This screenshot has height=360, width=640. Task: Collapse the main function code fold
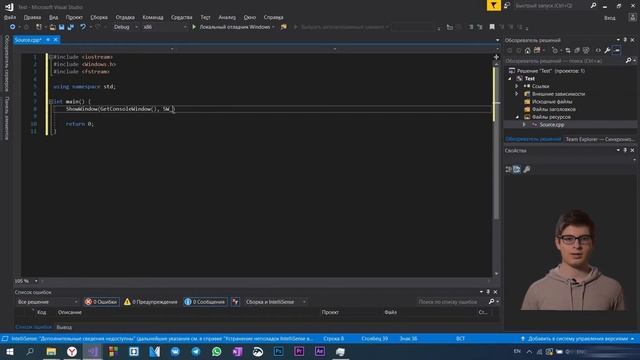pos(51,102)
